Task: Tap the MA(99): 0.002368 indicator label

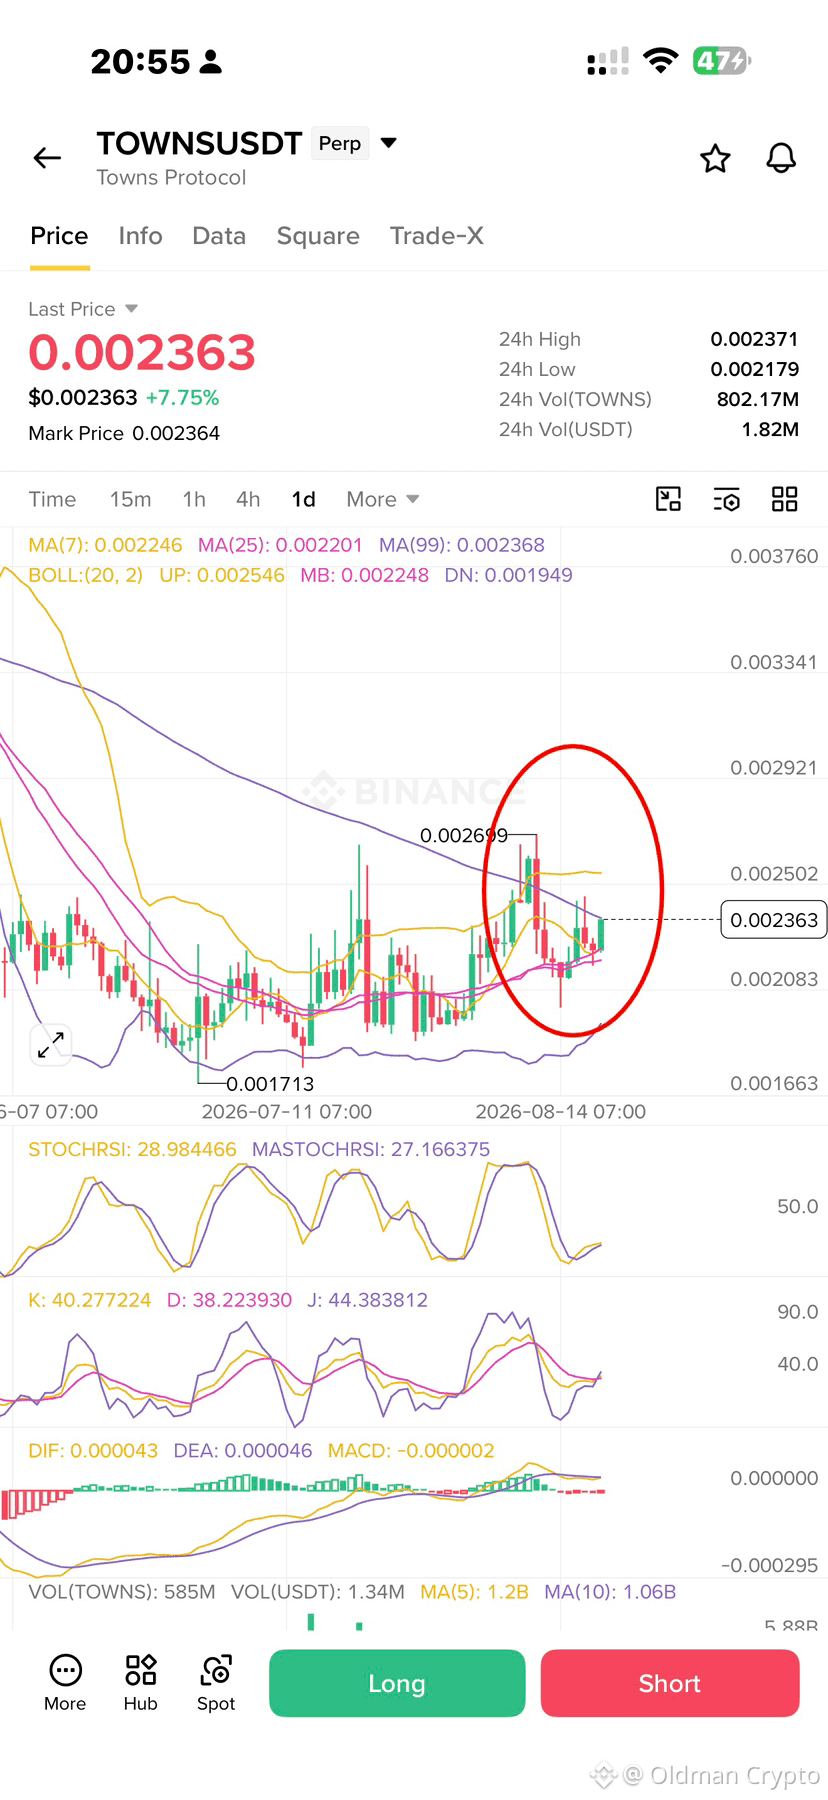Action: pos(462,545)
